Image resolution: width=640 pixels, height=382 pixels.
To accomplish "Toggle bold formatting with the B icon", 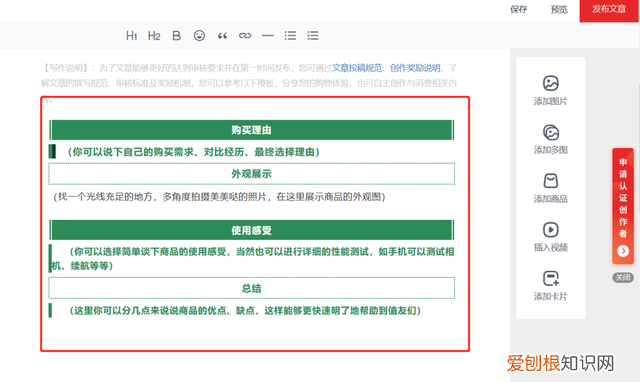I will [x=176, y=36].
